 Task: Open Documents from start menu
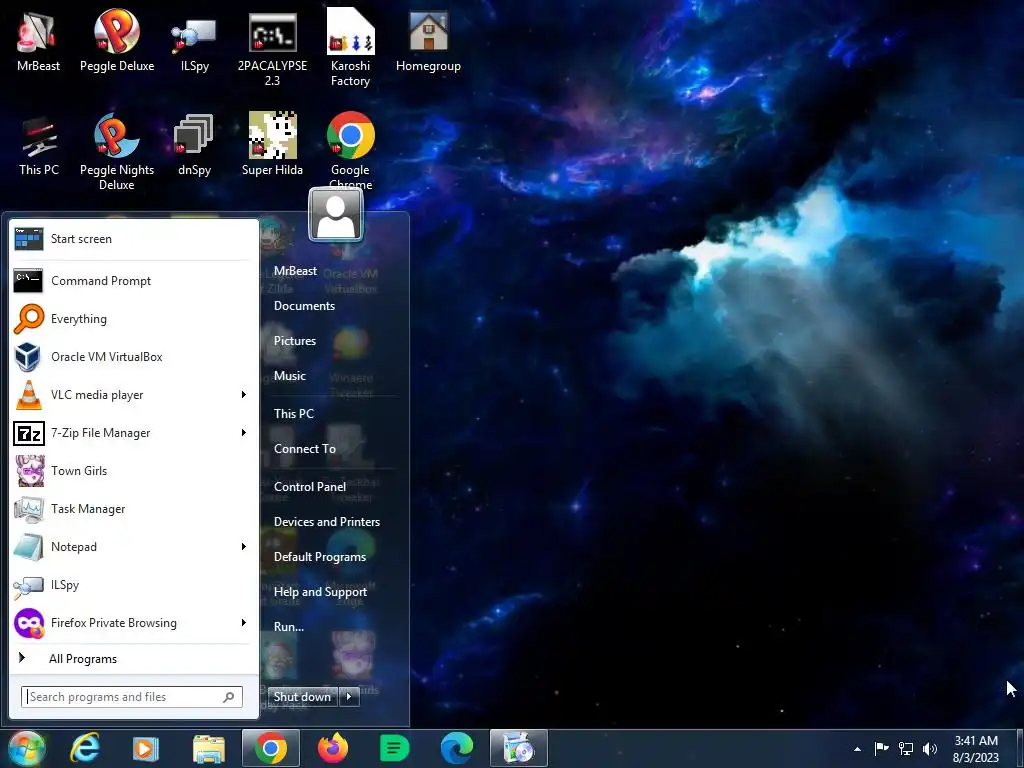click(x=304, y=306)
